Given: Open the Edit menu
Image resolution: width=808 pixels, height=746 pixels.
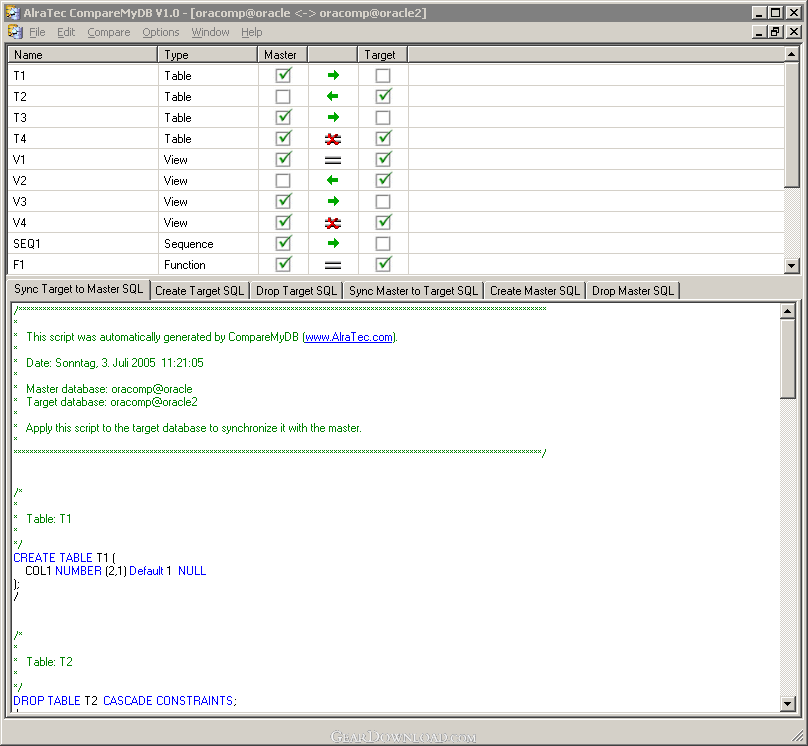Looking at the screenshot, I should coord(66,32).
